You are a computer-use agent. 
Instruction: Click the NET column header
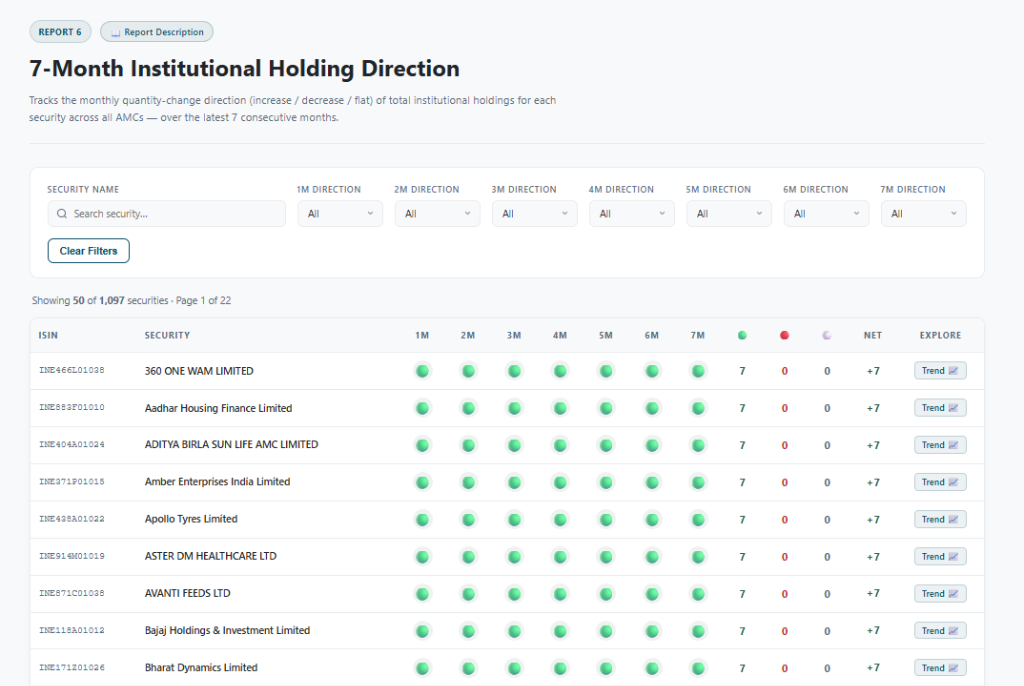click(873, 335)
